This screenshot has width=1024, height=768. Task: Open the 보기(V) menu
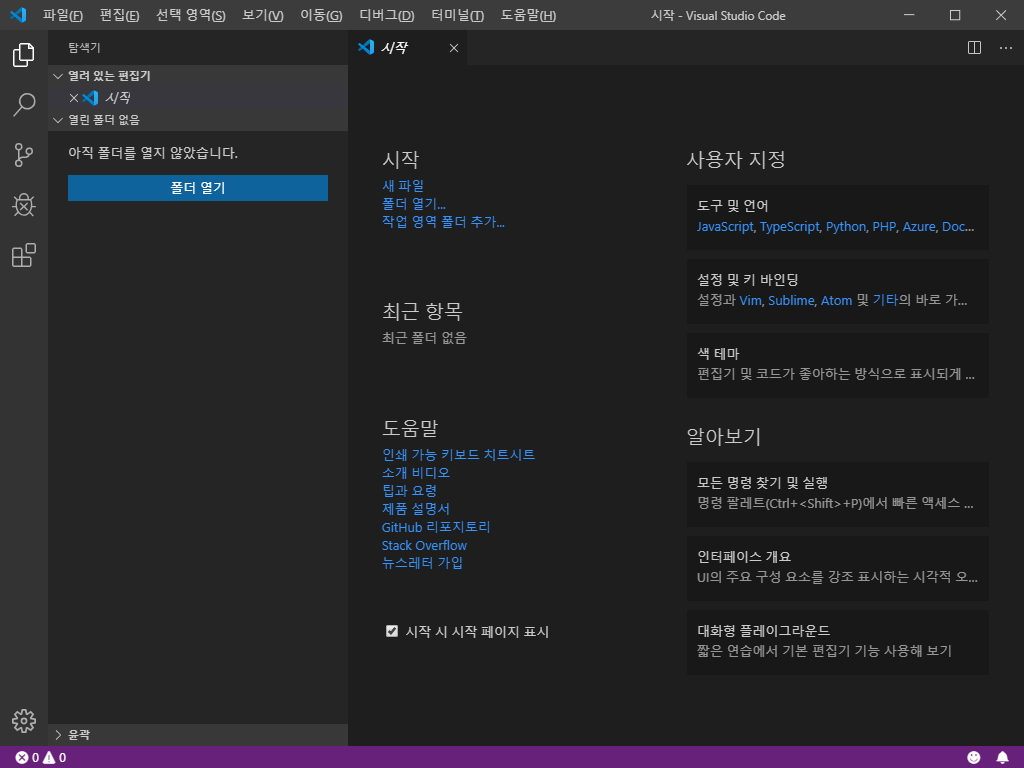[x=263, y=15]
